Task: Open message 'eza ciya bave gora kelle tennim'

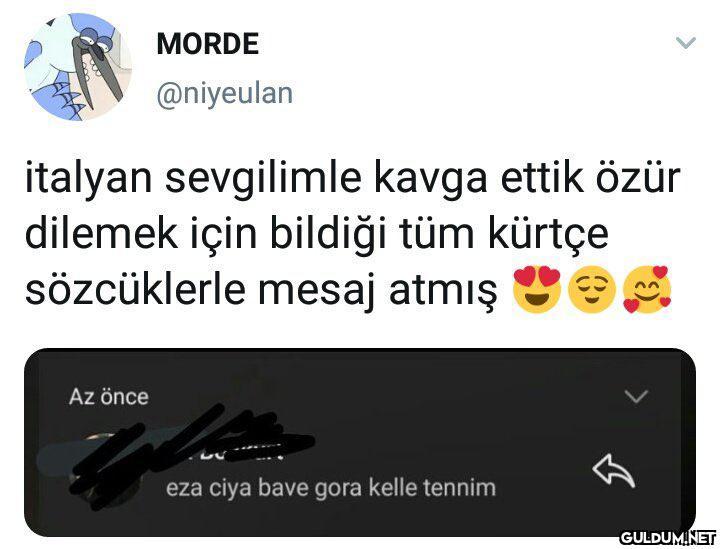Action: (x=331, y=488)
